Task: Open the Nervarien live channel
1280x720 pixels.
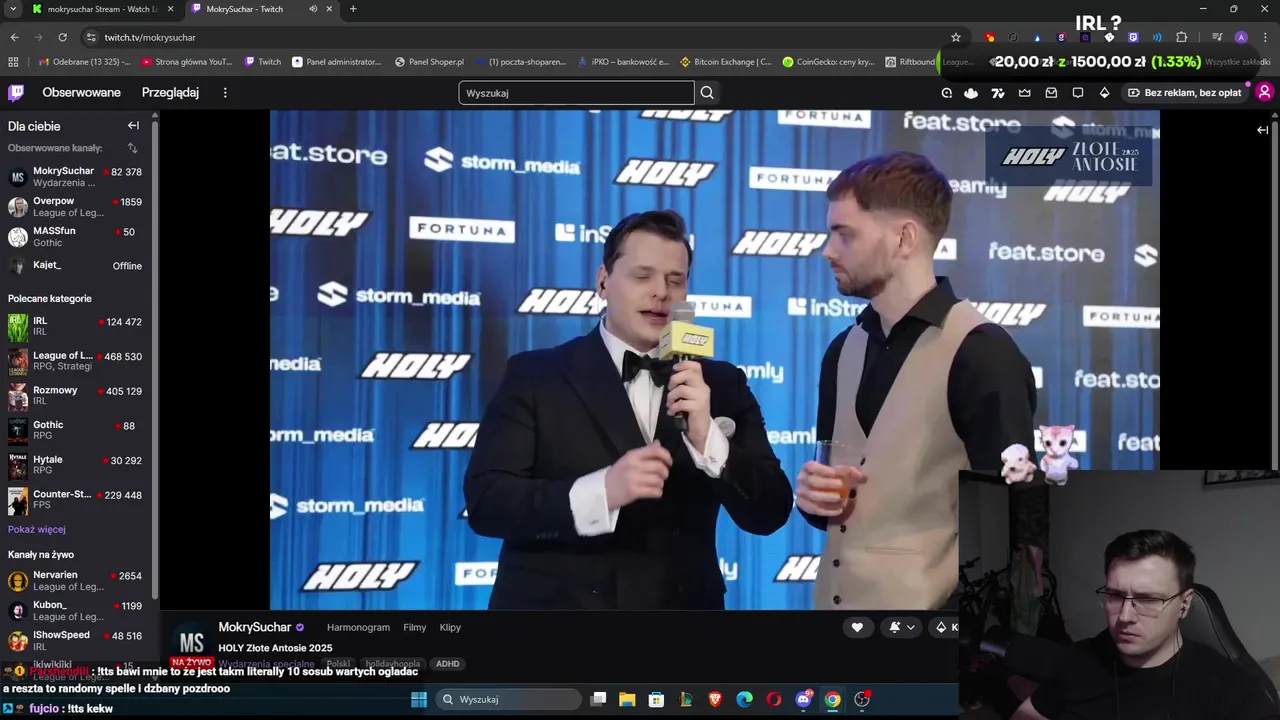Action: tap(76, 581)
